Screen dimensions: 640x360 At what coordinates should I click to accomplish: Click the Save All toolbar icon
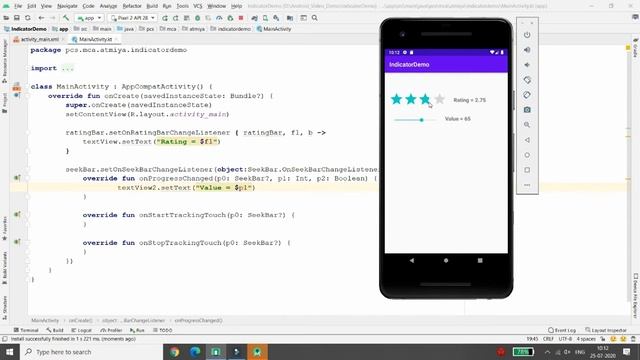point(17,18)
